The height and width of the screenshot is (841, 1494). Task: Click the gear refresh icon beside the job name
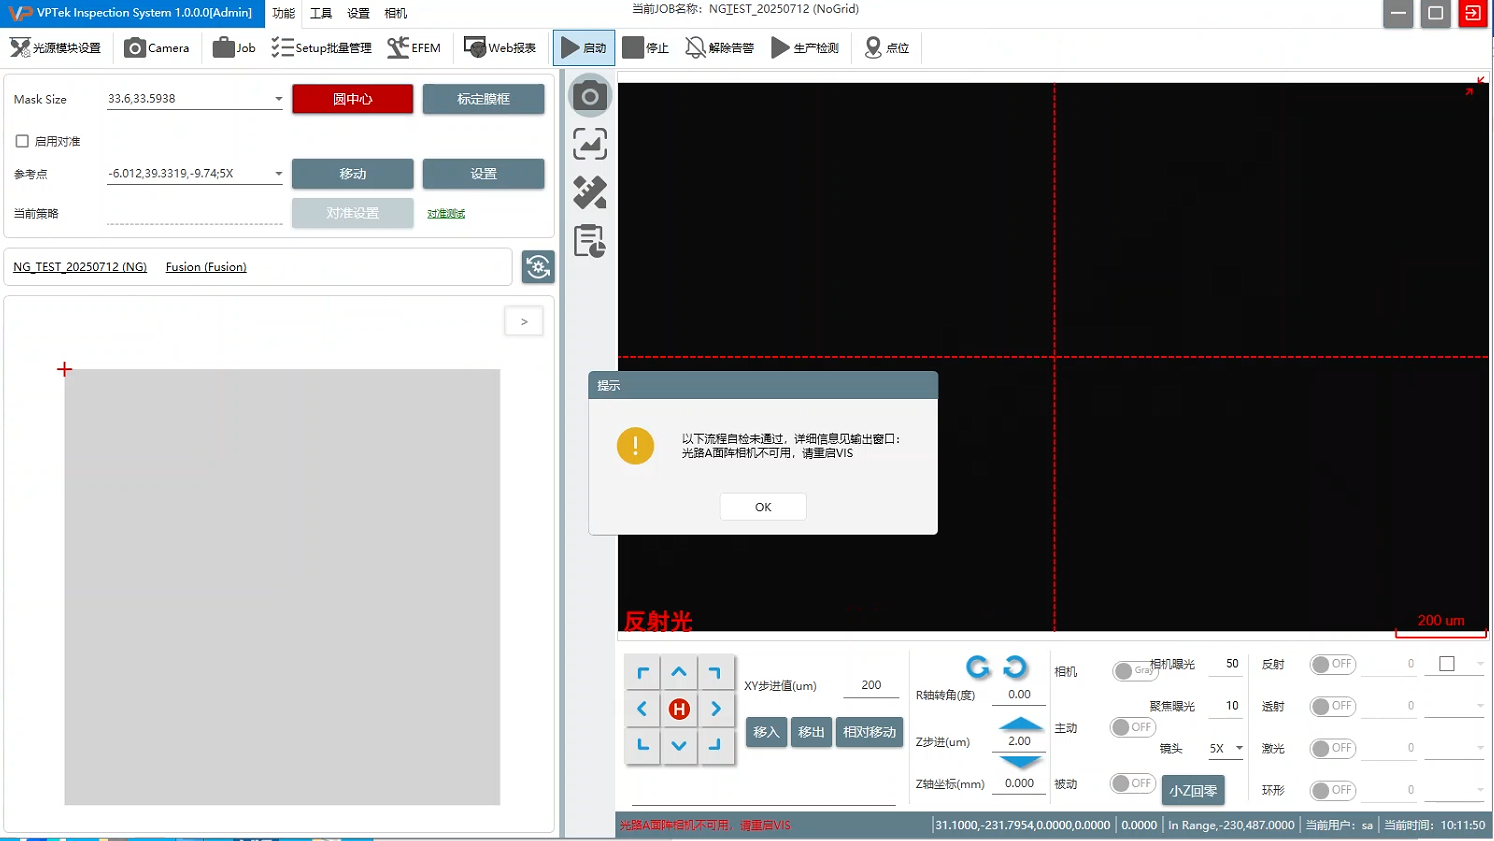[x=538, y=267]
